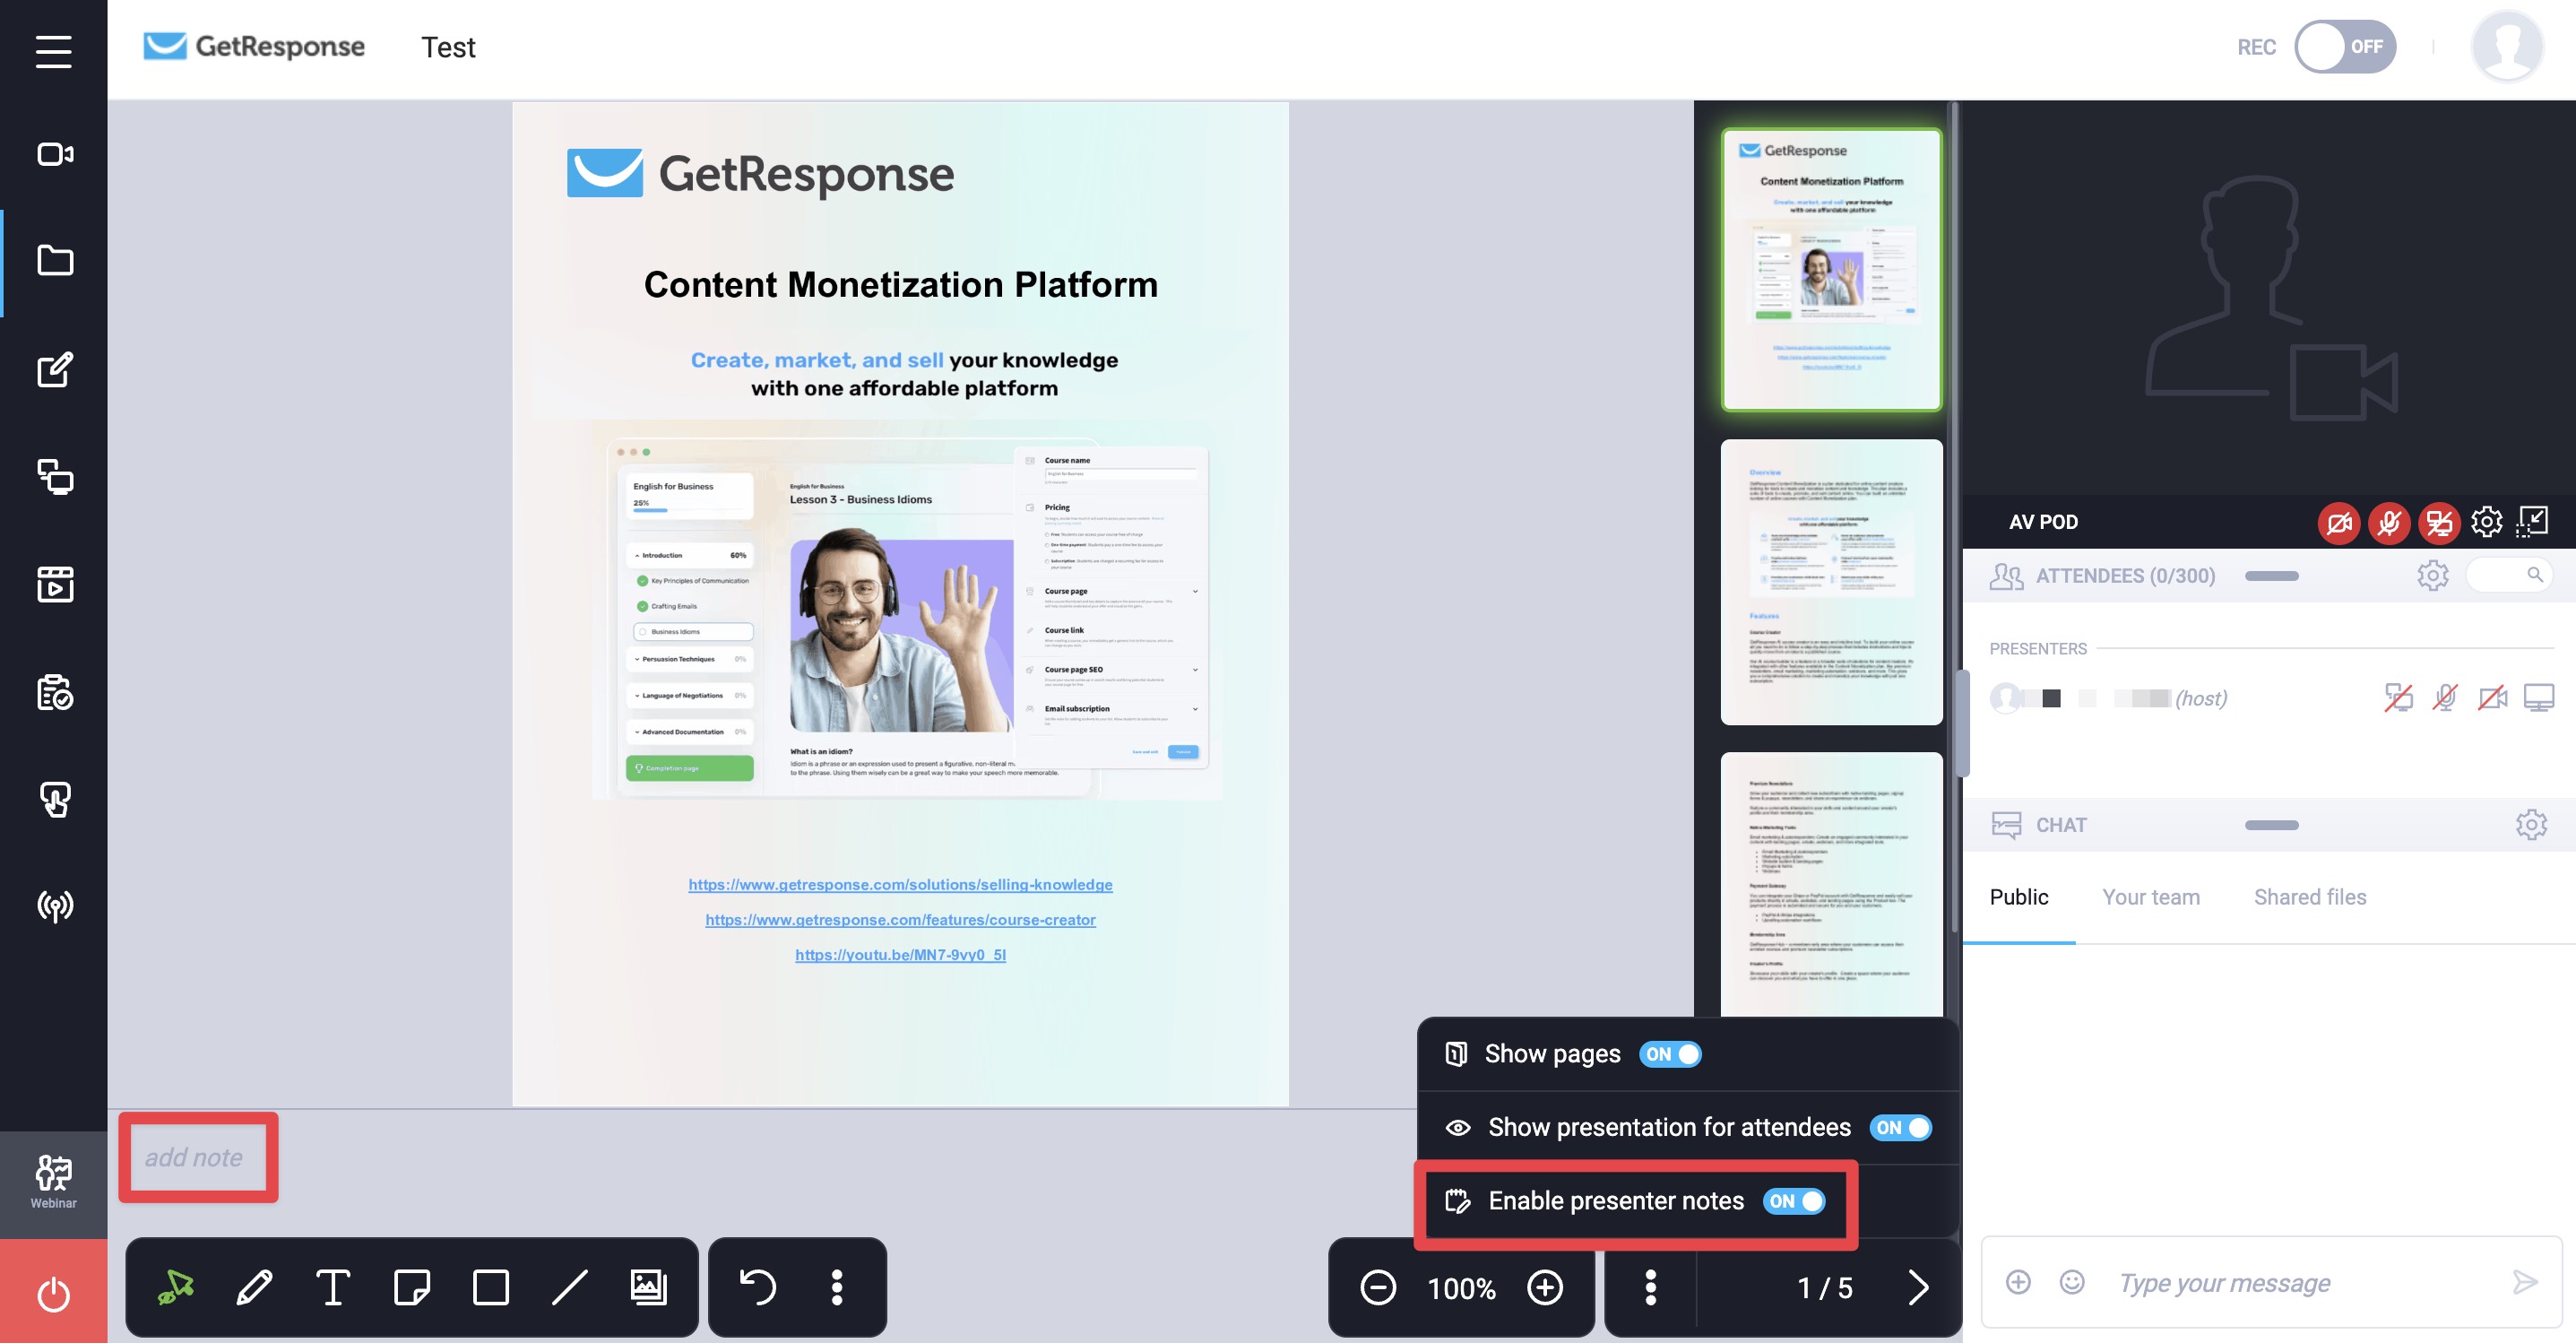Open the whiteboard edit sidebar icon
Image resolution: width=2576 pixels, height=1343 pixels.
(54, 369)
